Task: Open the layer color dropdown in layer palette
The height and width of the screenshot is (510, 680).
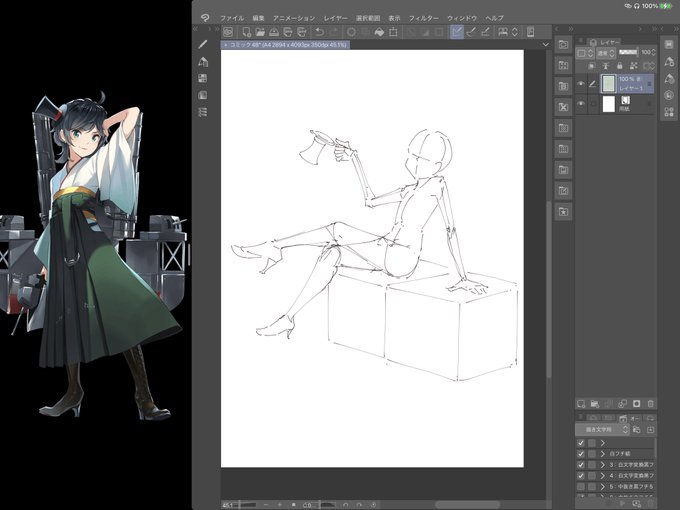Action: [x=584, y=53]
